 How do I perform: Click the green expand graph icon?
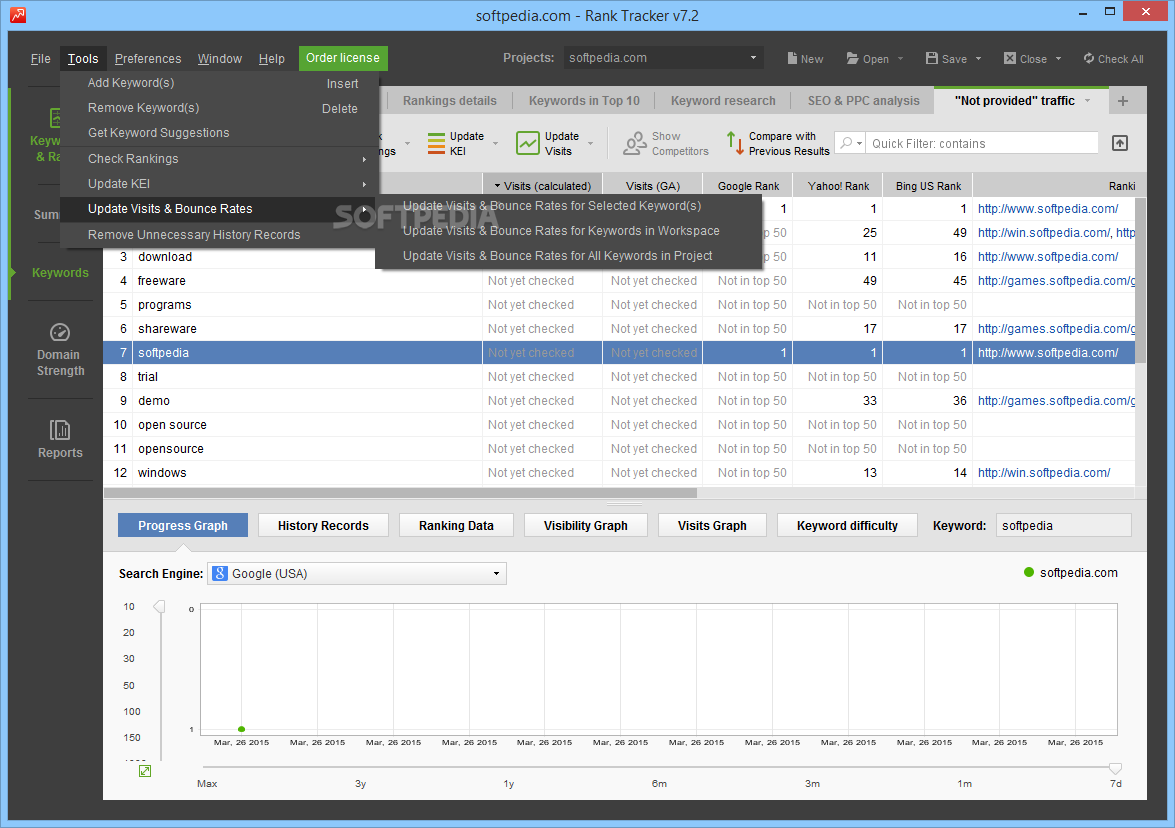click(x=145, y=771)
